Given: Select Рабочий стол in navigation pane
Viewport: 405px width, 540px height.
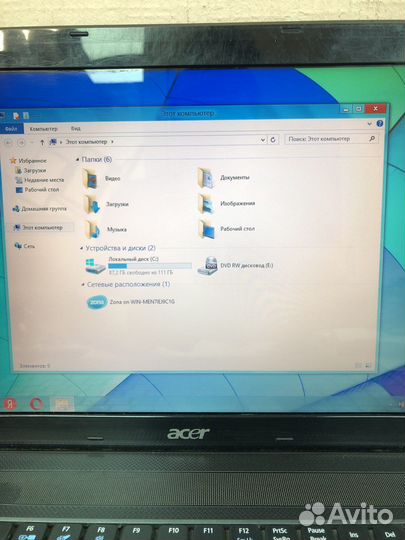Looking at the screenshot, I should tap(37, 190).
